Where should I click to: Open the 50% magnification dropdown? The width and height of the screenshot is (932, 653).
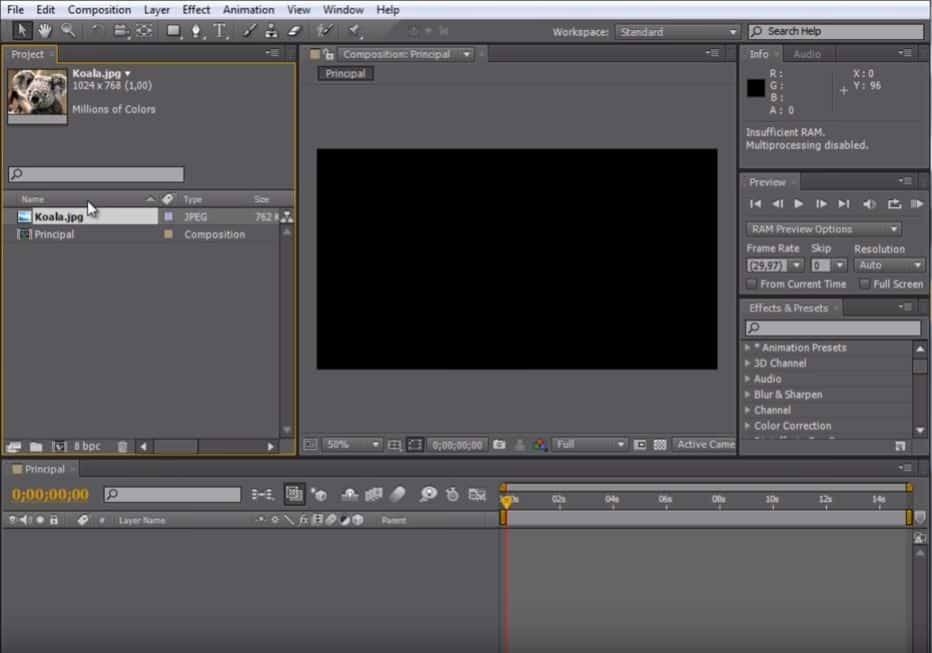click(352, 444)
